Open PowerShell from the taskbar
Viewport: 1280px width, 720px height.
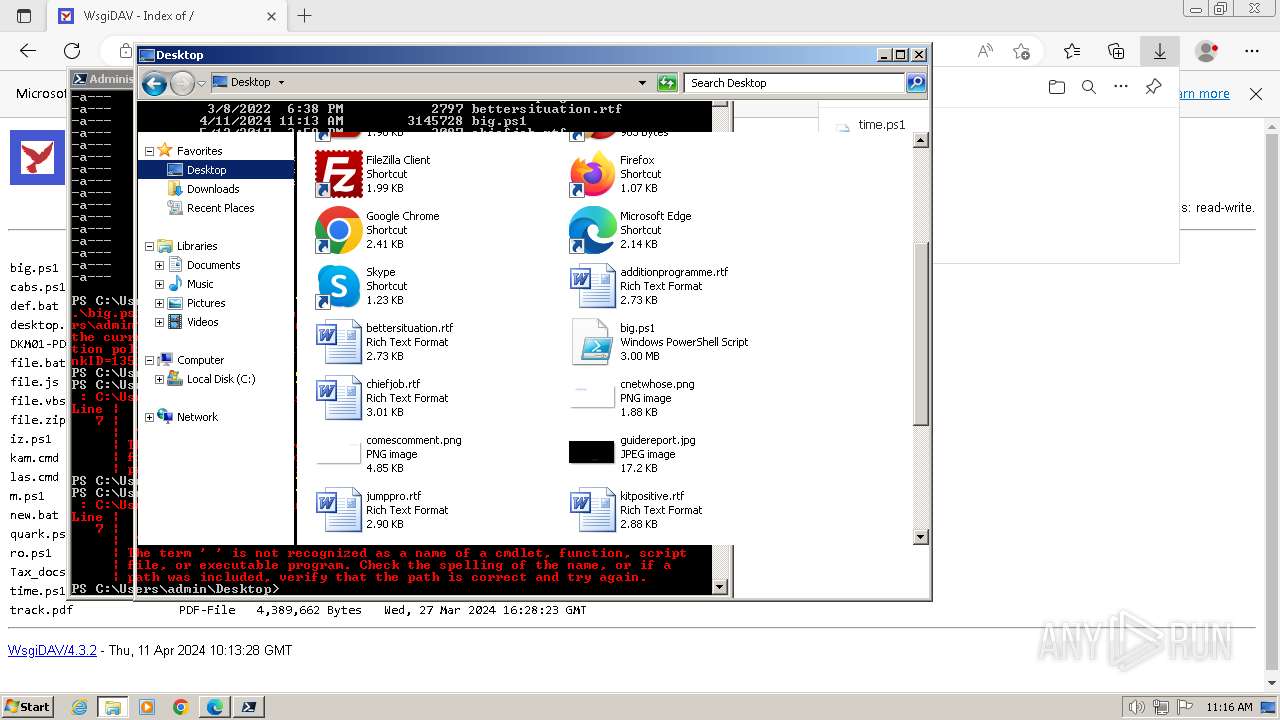(248, 707)
